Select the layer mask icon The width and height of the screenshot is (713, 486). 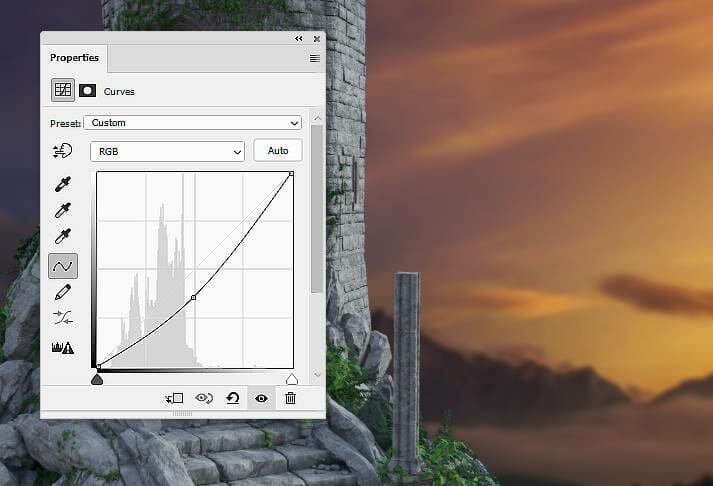(x=87, y=90)
